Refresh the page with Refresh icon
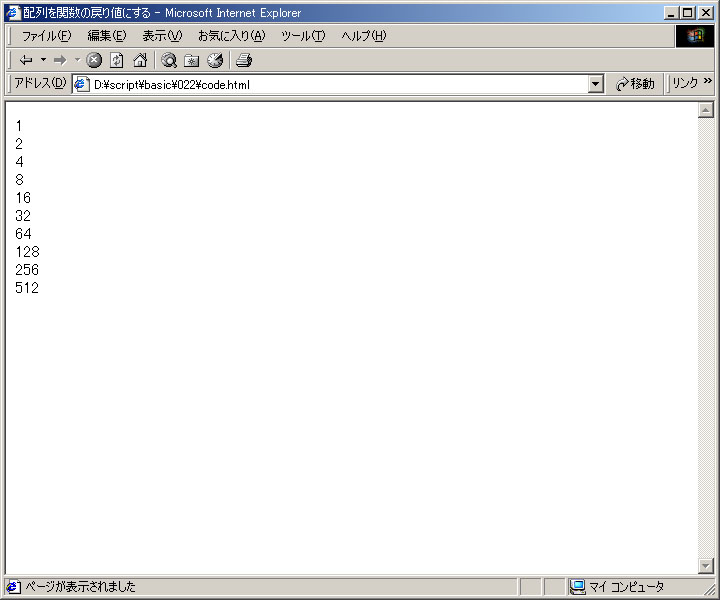 pyautogui.click(x=117, y=60)
